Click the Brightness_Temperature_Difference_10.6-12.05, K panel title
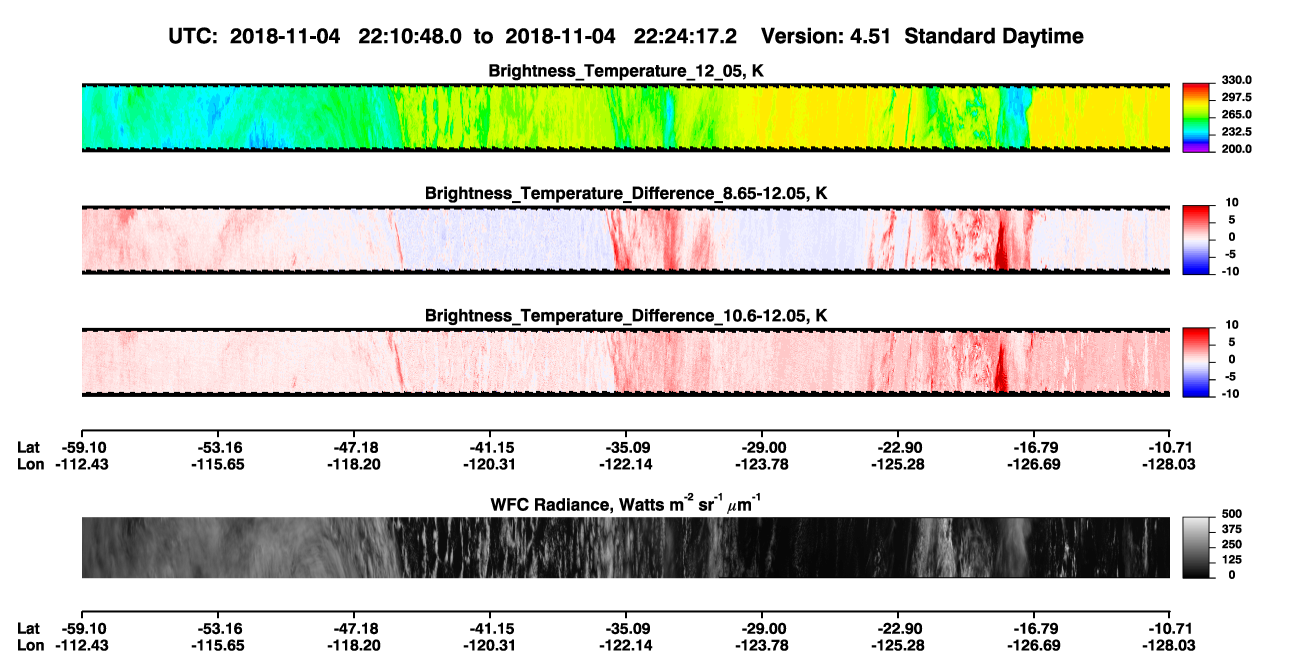1300x667 pixels. [x=626, y=316]
